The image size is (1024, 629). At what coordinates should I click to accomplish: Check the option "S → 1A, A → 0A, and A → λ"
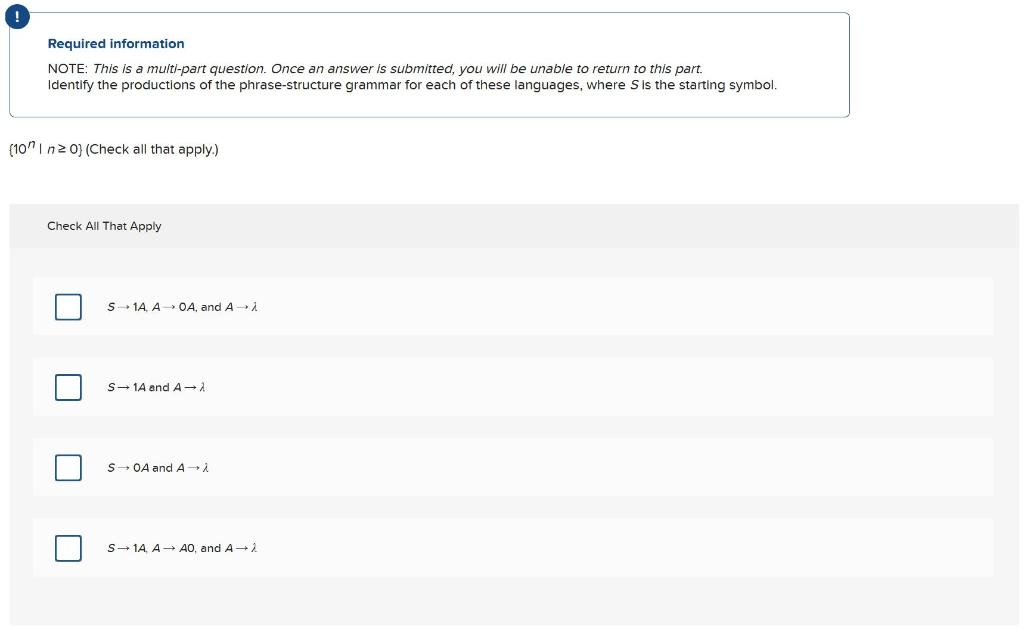pos(68,307)
